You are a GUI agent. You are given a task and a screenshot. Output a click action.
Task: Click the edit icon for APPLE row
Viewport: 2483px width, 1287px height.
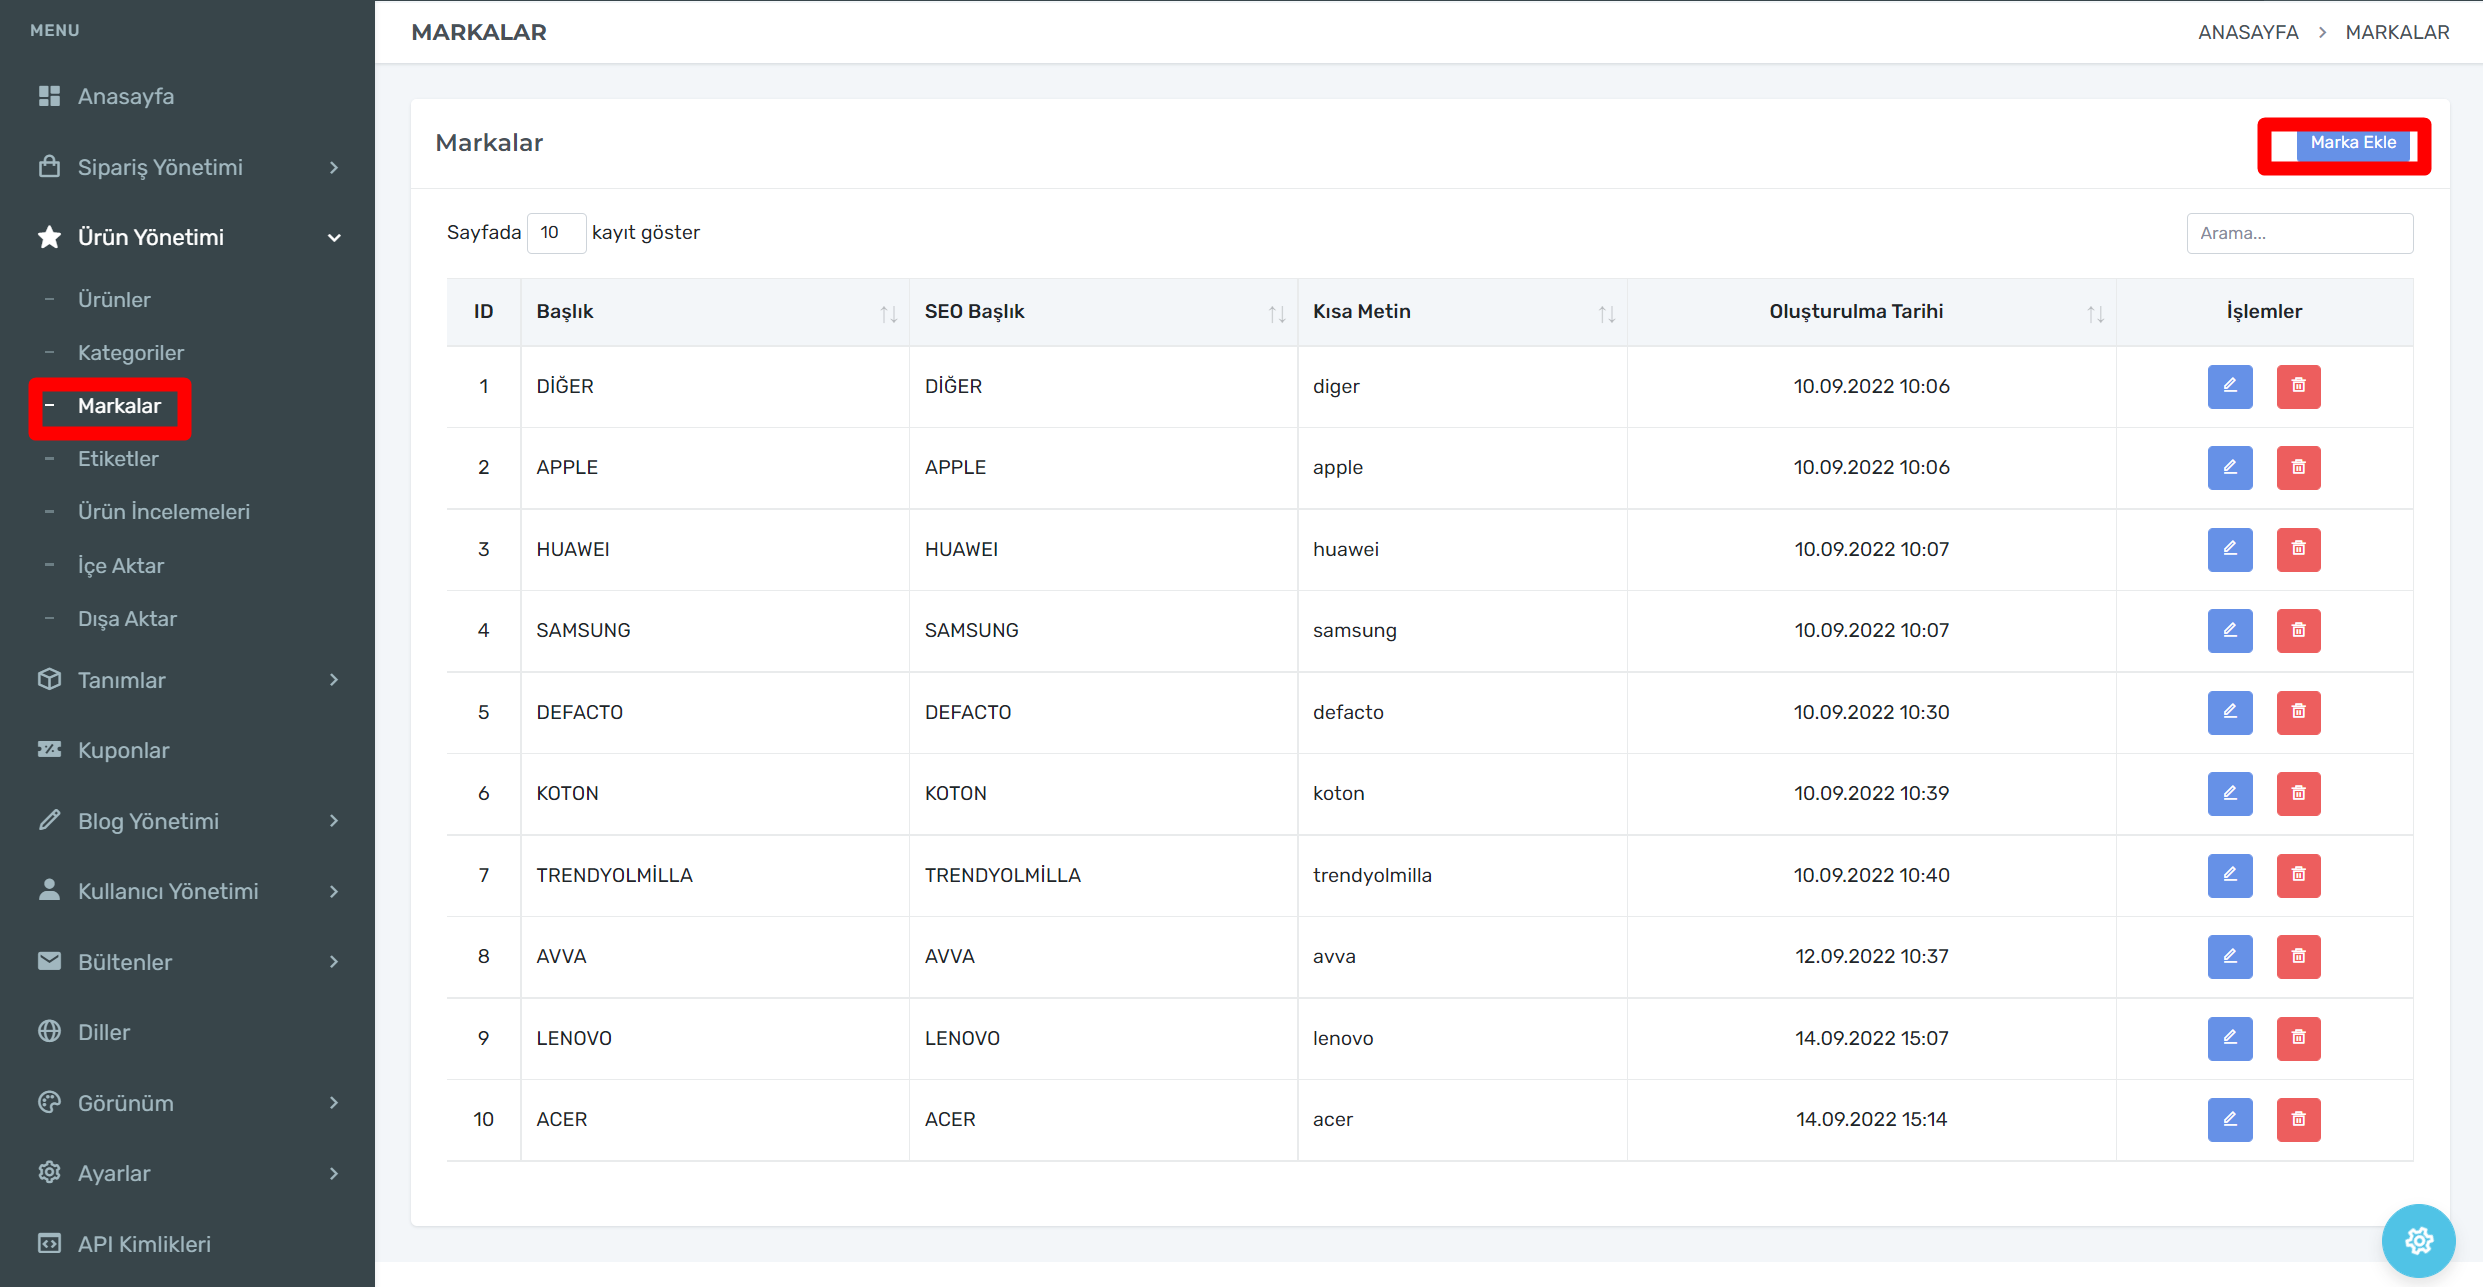pos(2229,467)
